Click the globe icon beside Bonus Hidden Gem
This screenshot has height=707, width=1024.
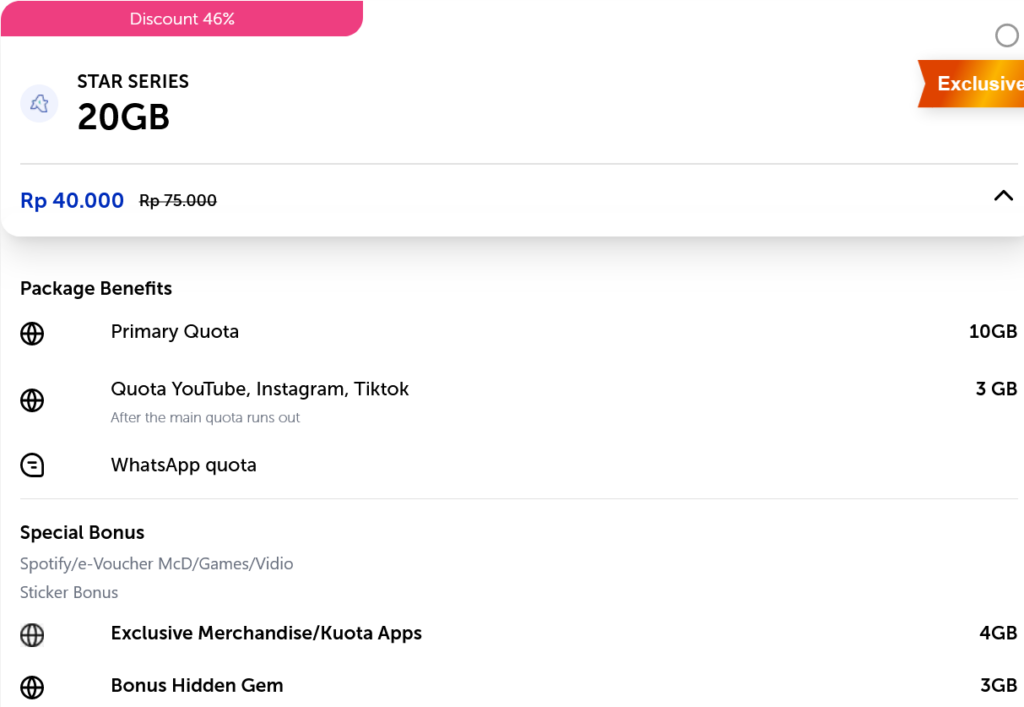(32, 687)
